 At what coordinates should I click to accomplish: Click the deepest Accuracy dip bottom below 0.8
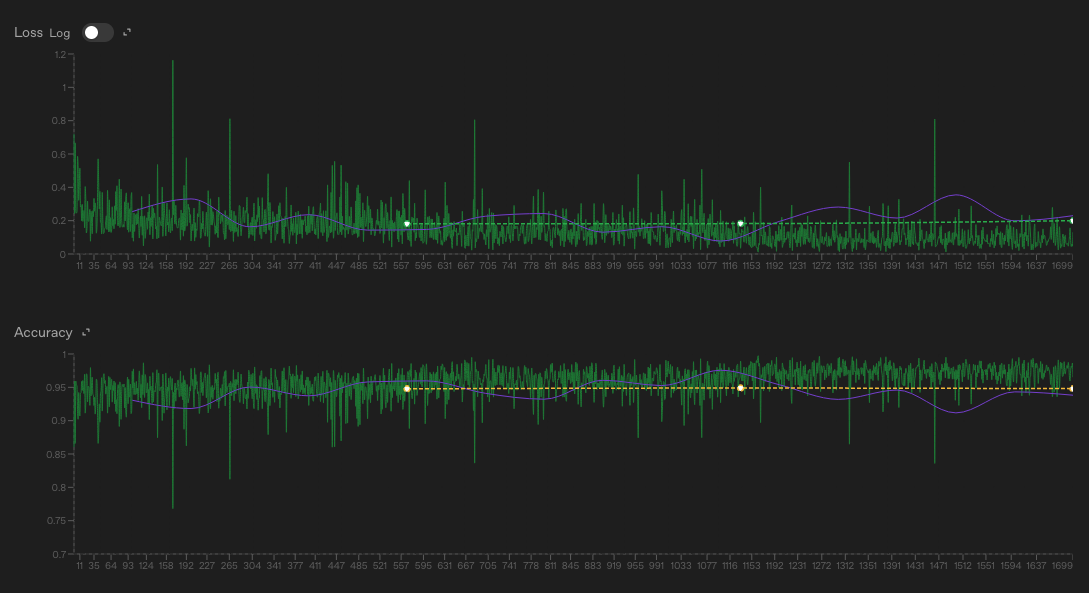coord(173,507)
